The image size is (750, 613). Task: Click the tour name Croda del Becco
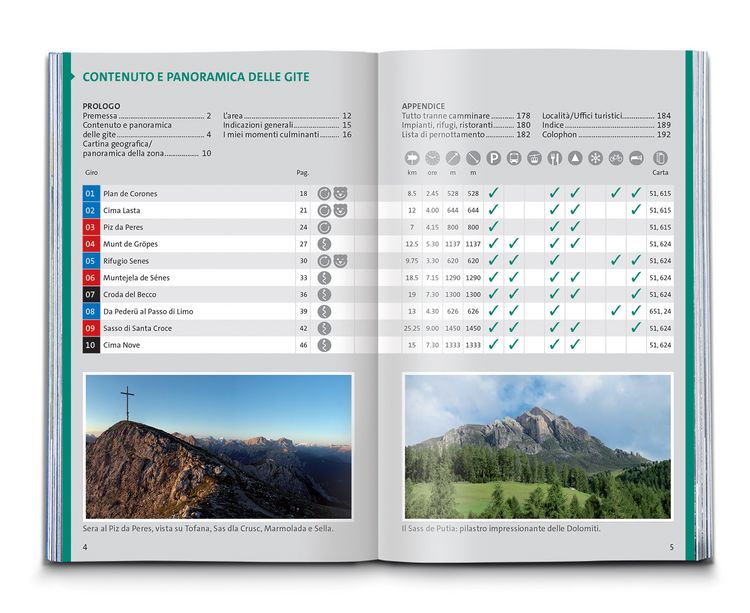click(130, 295)
